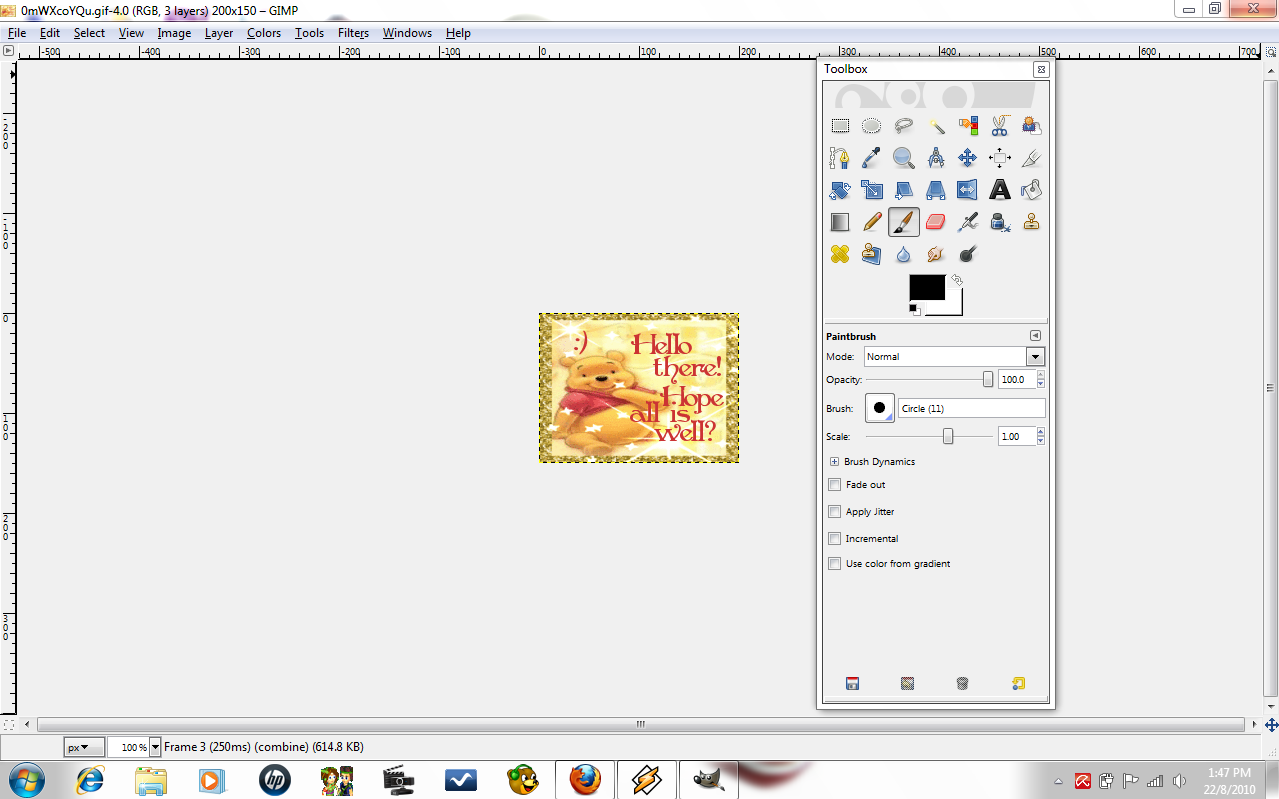
Task: Select the Alignment tool
Action: [x=1000, y=158]
